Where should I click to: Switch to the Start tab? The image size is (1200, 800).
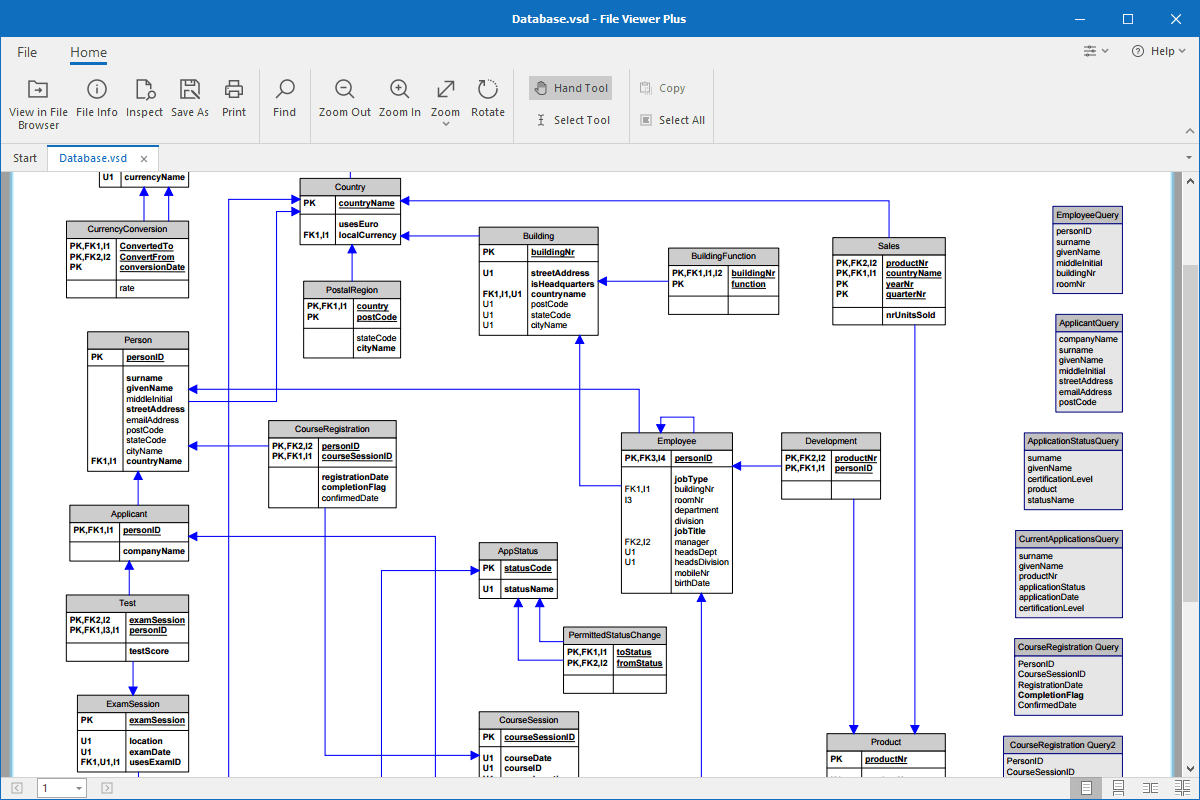pyautogui.click(x=24, y=157)
